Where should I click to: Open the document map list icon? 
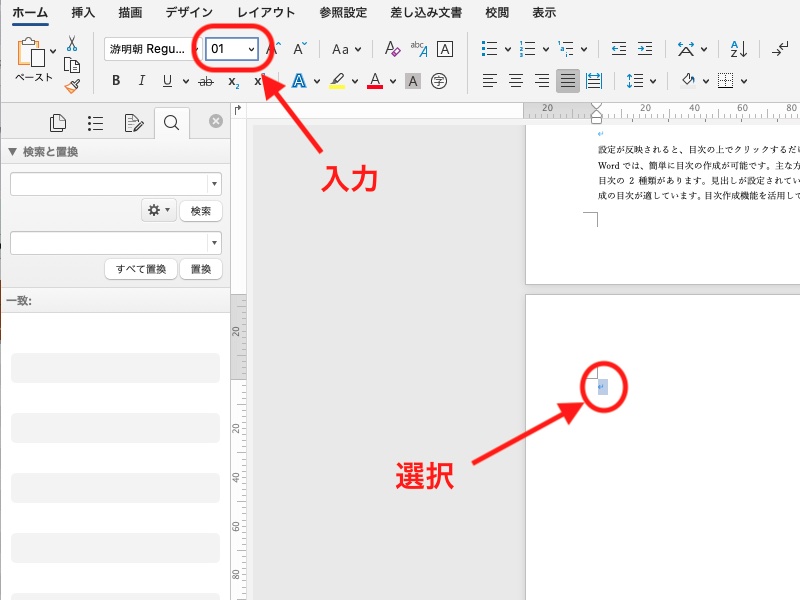tap(96, 123)
